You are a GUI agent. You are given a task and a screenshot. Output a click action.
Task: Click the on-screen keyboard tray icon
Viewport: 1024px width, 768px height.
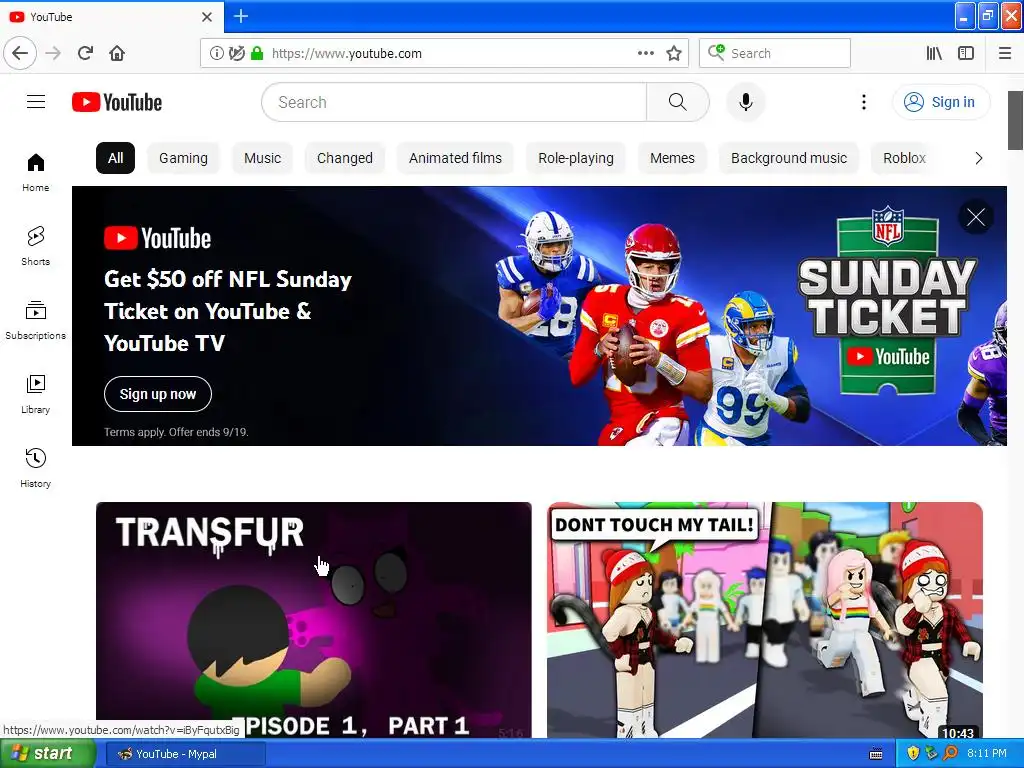tap(876, 754)
